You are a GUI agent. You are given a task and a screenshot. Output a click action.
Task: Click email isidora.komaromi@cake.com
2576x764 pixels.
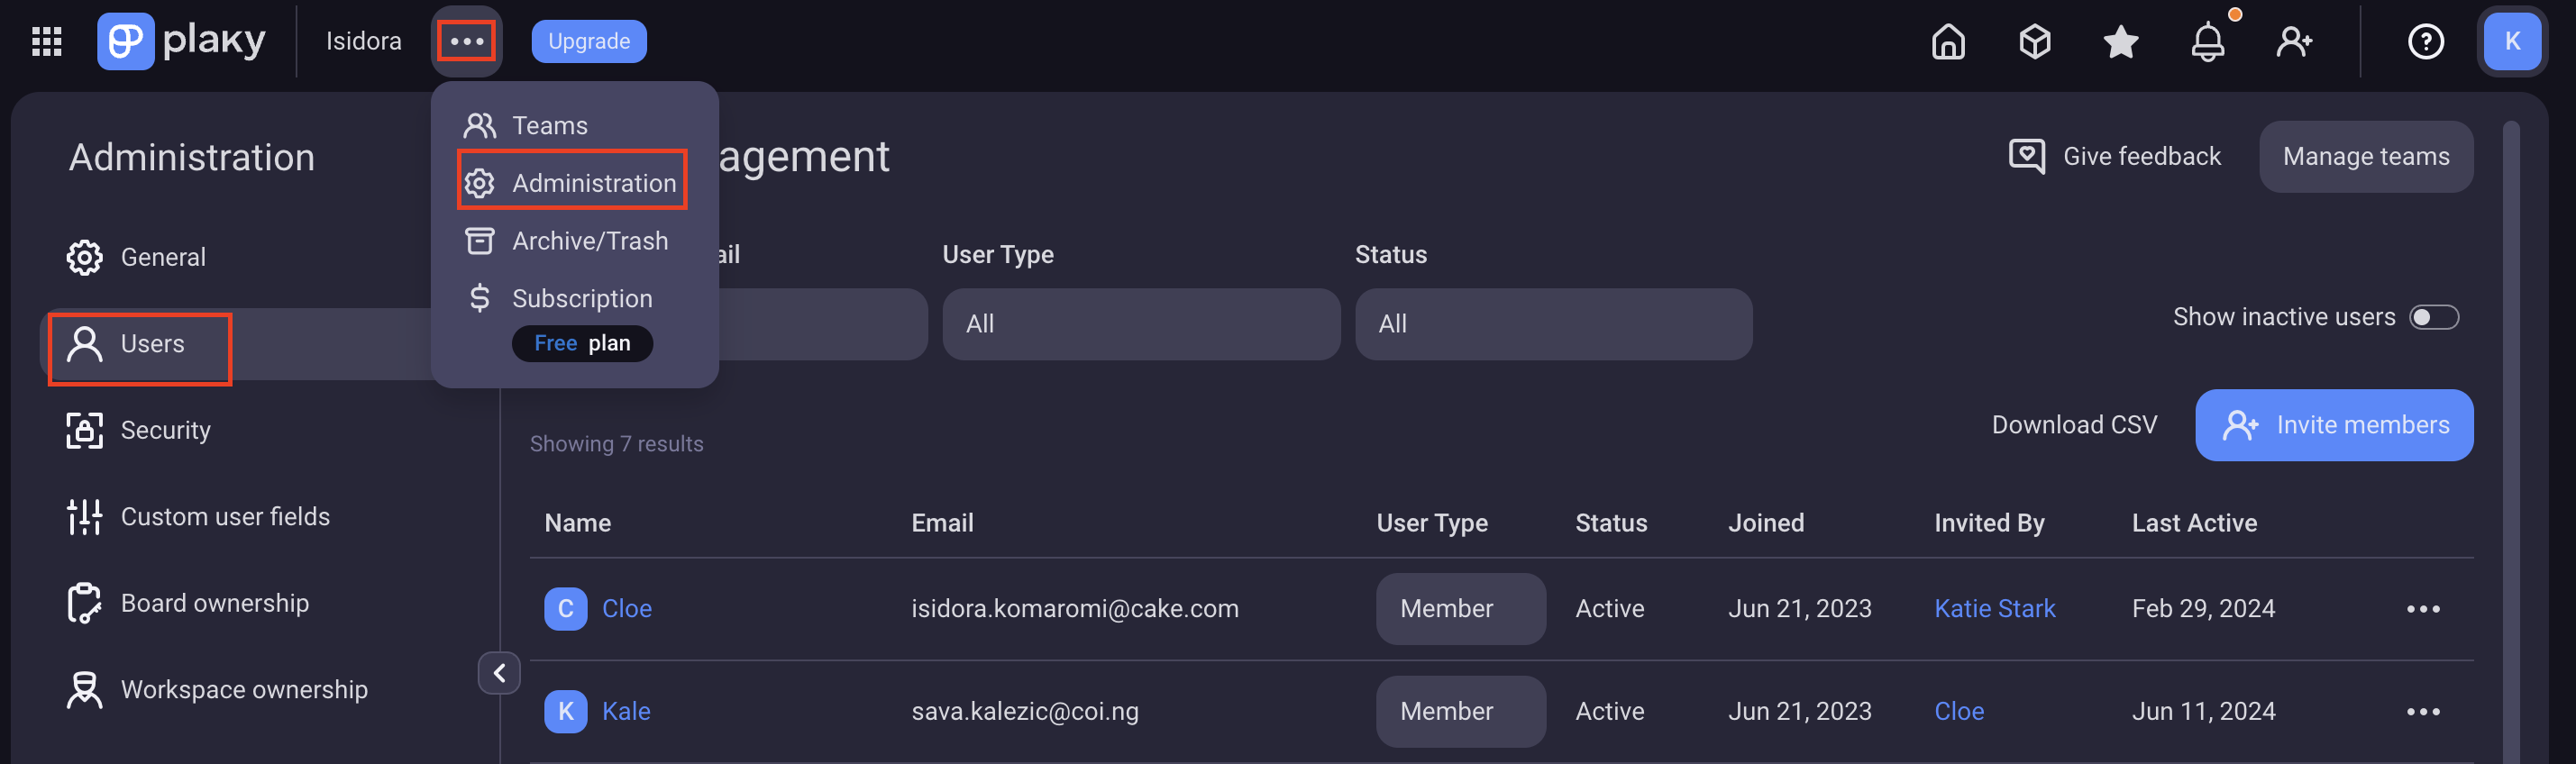point(1074,609)
